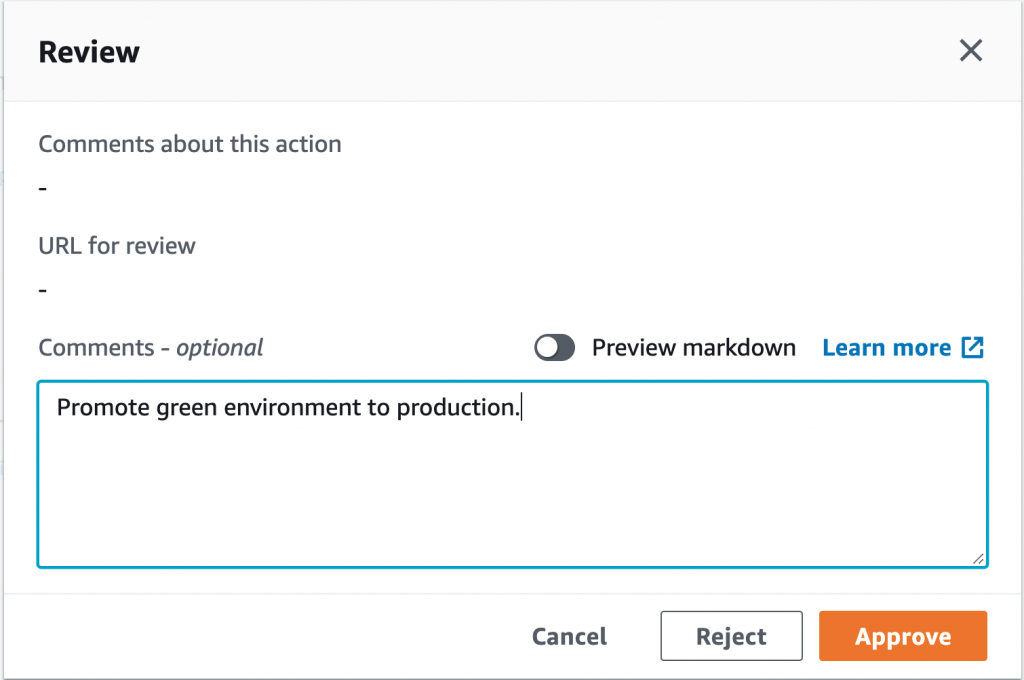Viewport: 1024px width, 680px height.
Task: Click the 'Promote green environment to production.' text
Action: 289,408
